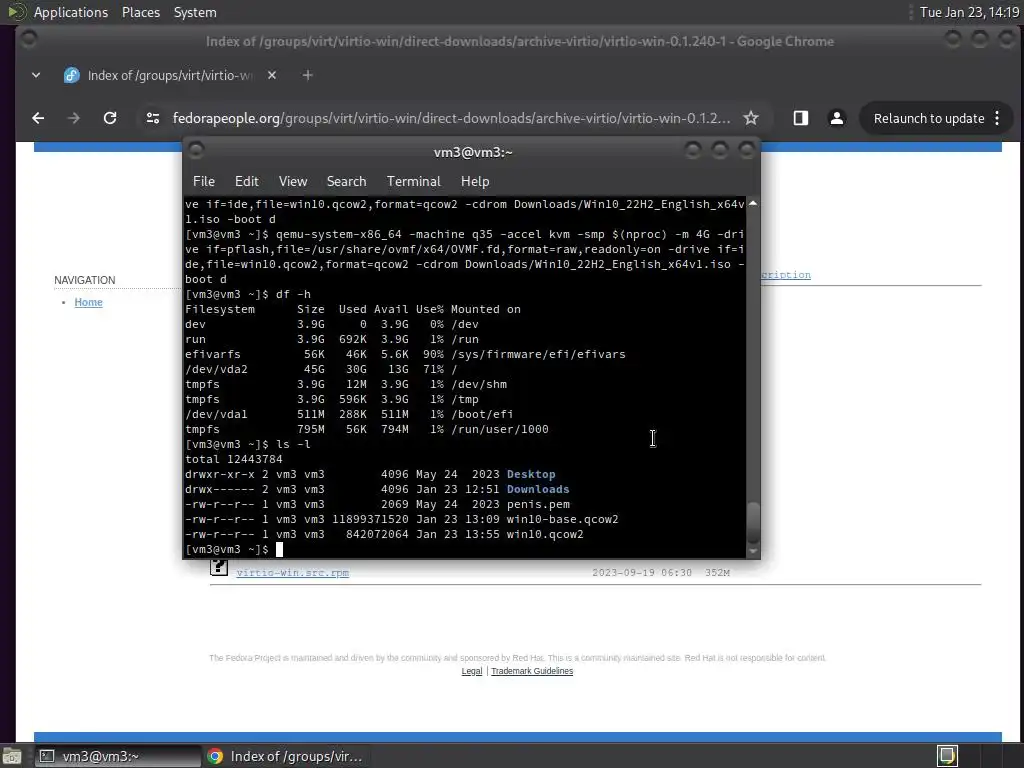Follow the Home navigation link
The height and width of the screenshot is (768, 1024).
tap(88, 302)
